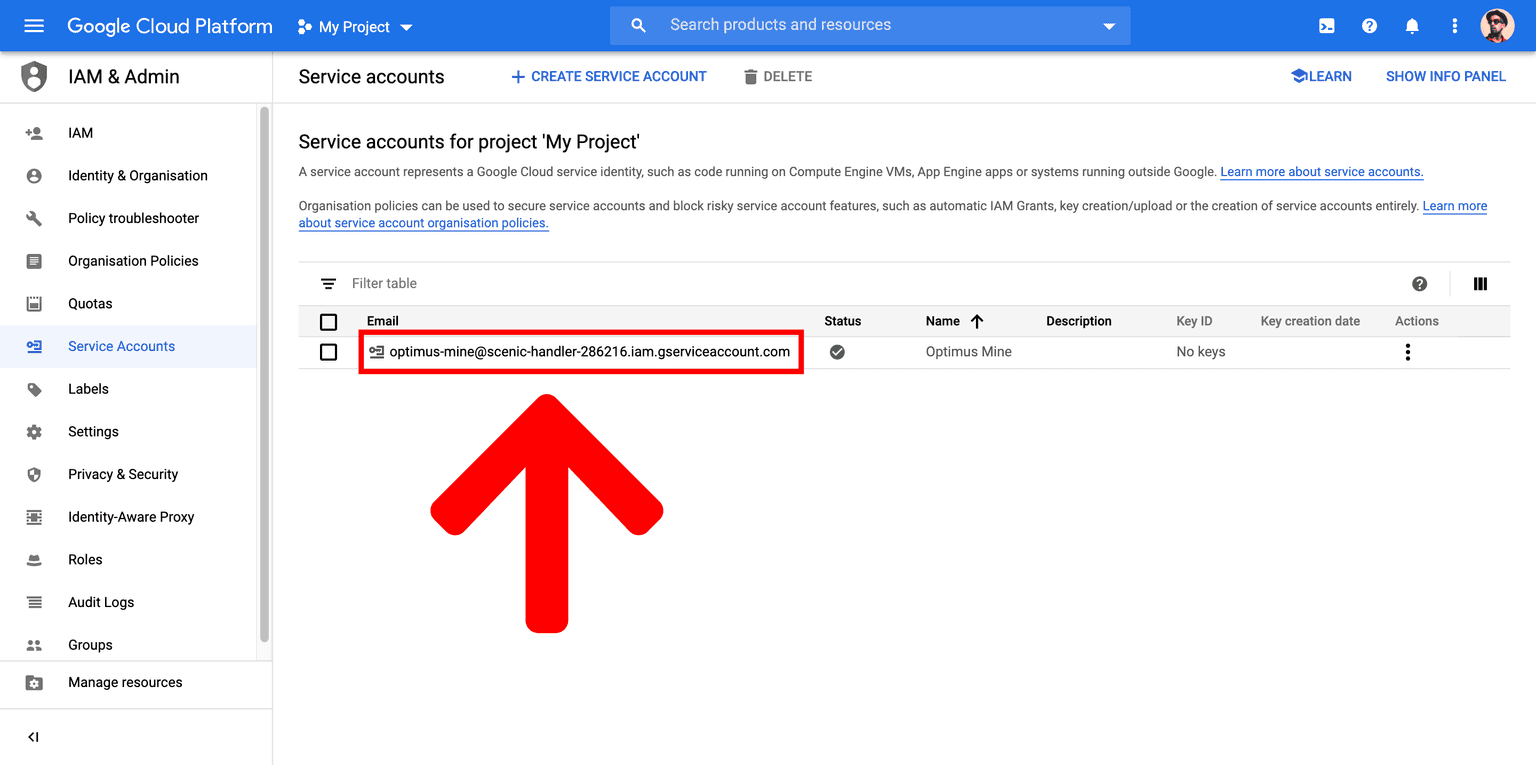The width and height of the screenshot is (1536, 765).
Task: Open the top bar three-dot options menu
Action: pyautogui.click(x=1455, y=25)
